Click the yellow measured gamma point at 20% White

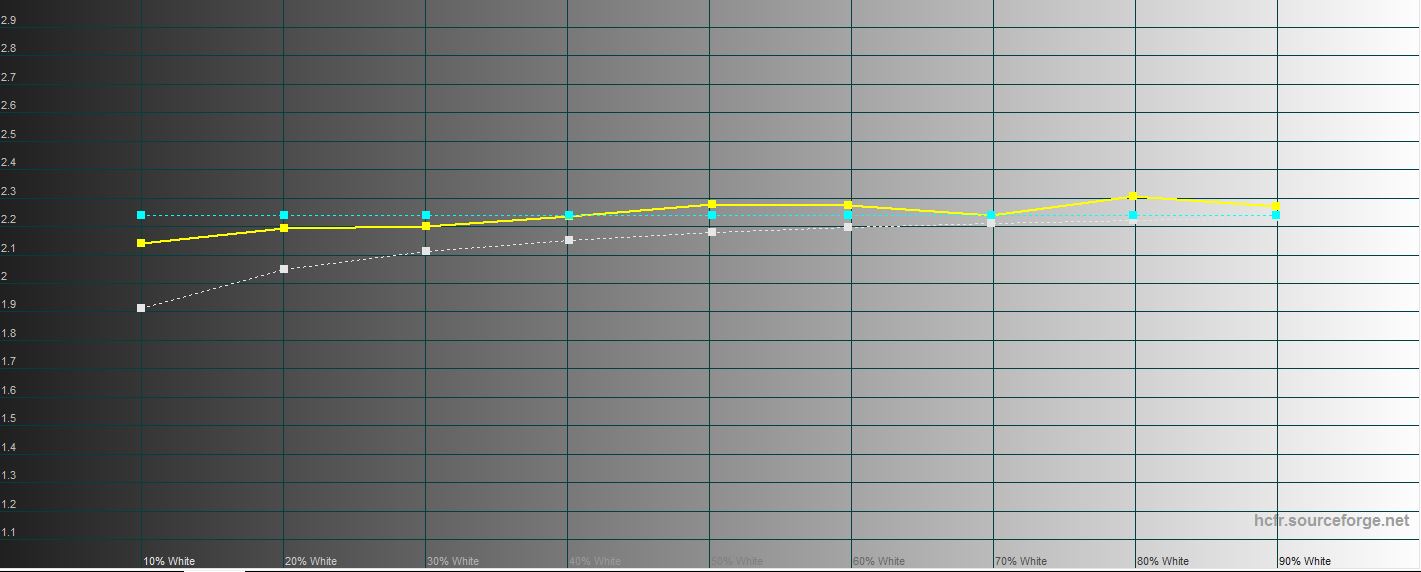coord(284,228)
